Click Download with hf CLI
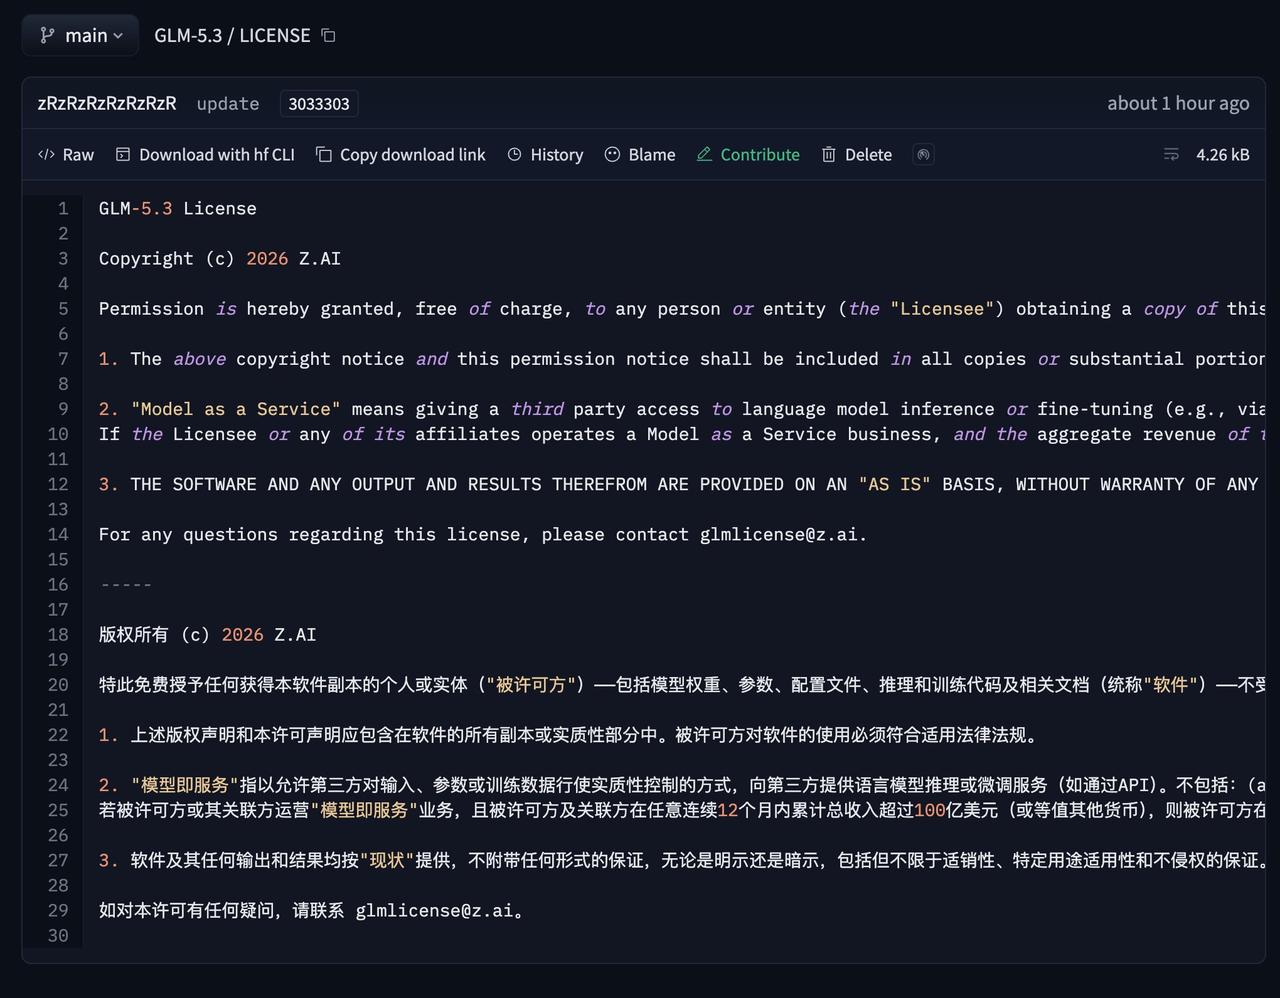Screen dimensions: 1280x998 click(x=205, y=154)
